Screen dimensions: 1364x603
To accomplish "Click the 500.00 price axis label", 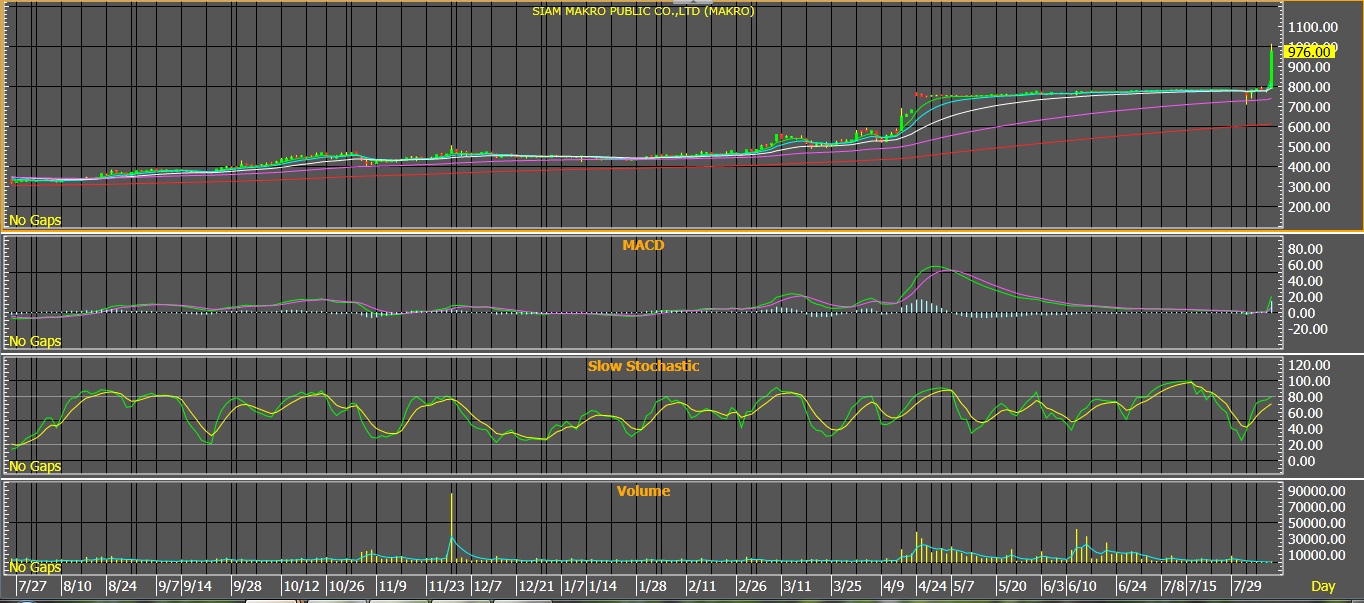I will pos(1311,147).
